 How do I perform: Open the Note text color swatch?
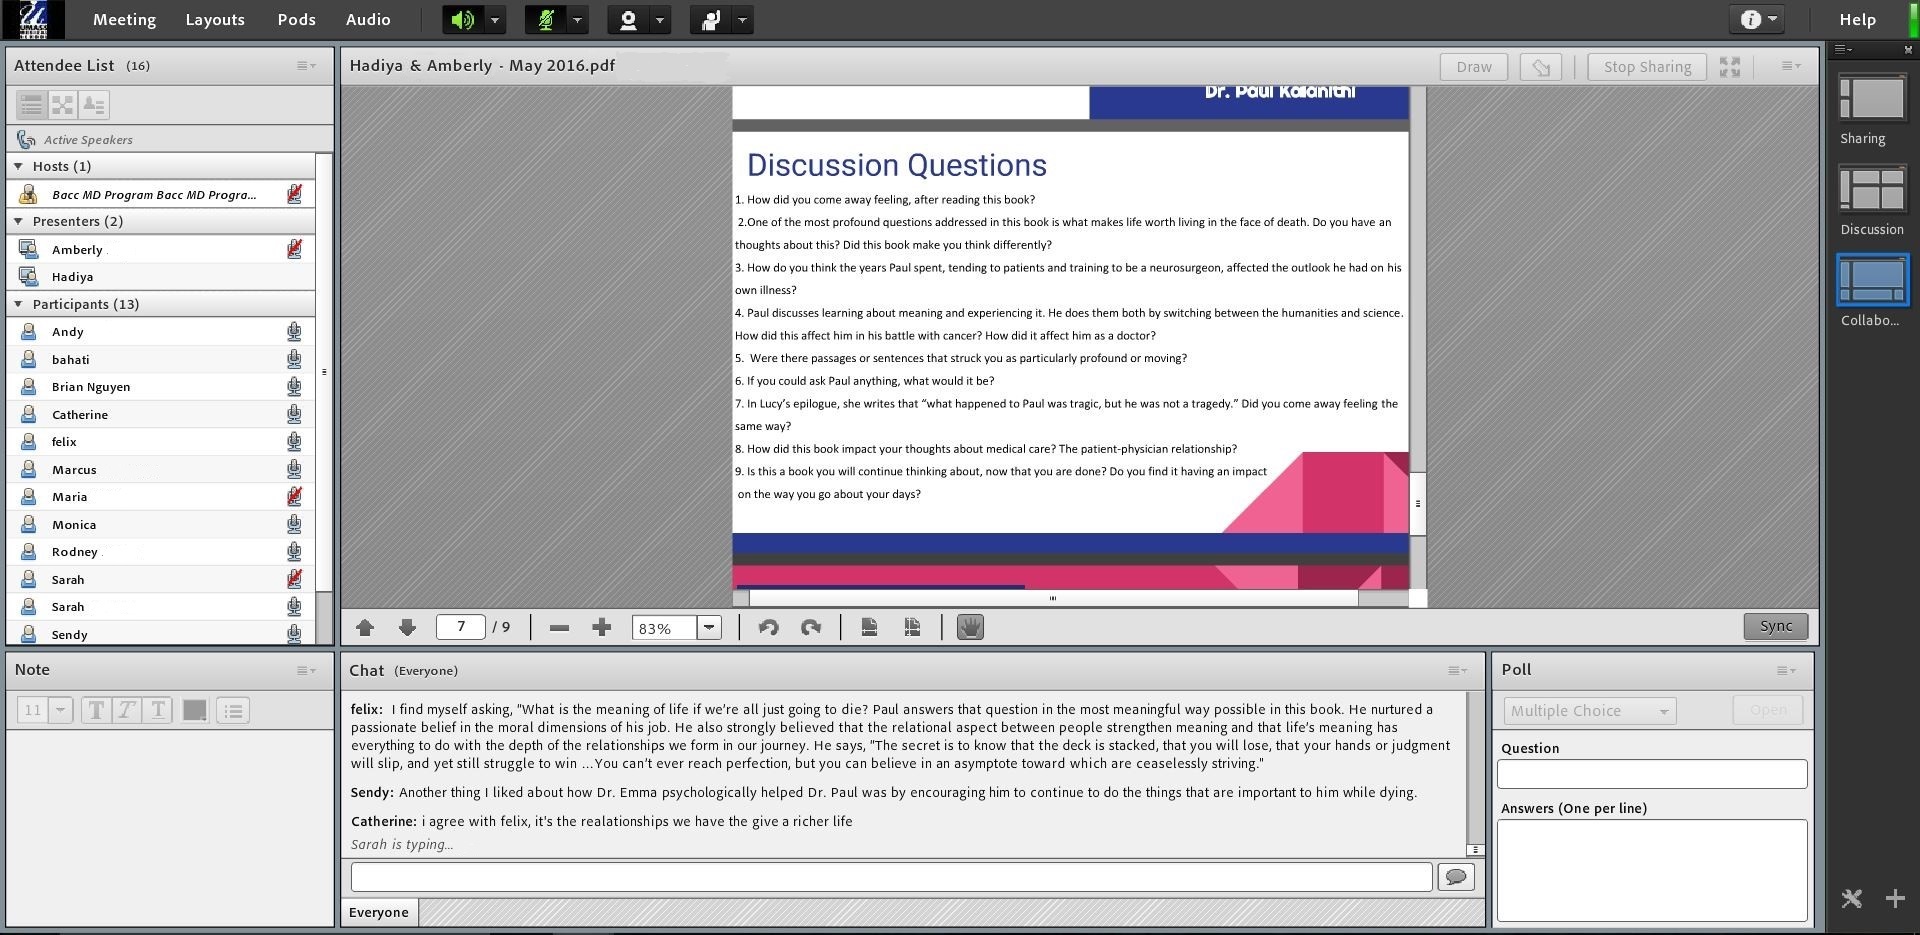[195, 710]
